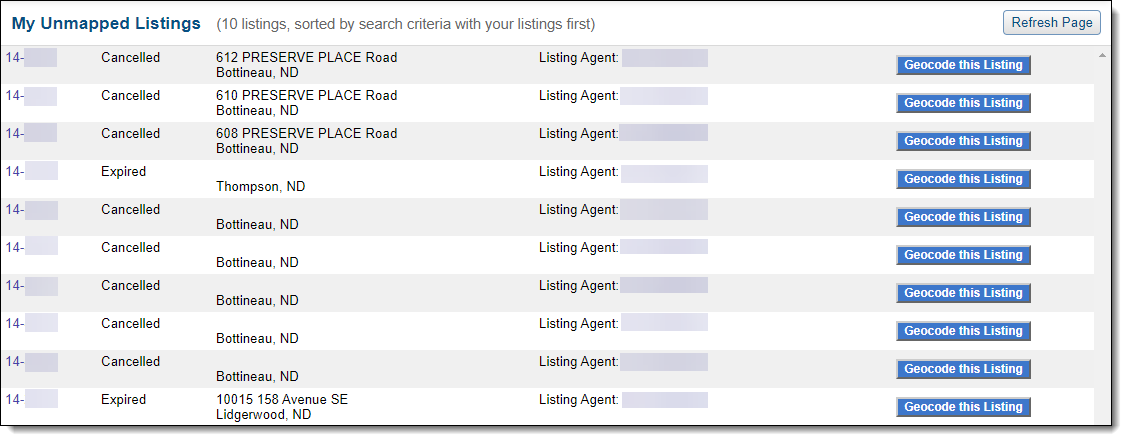Geocode the expired Thompson, ND listing
Viewport: 1127px width, 441px height.
click(963, 179)
